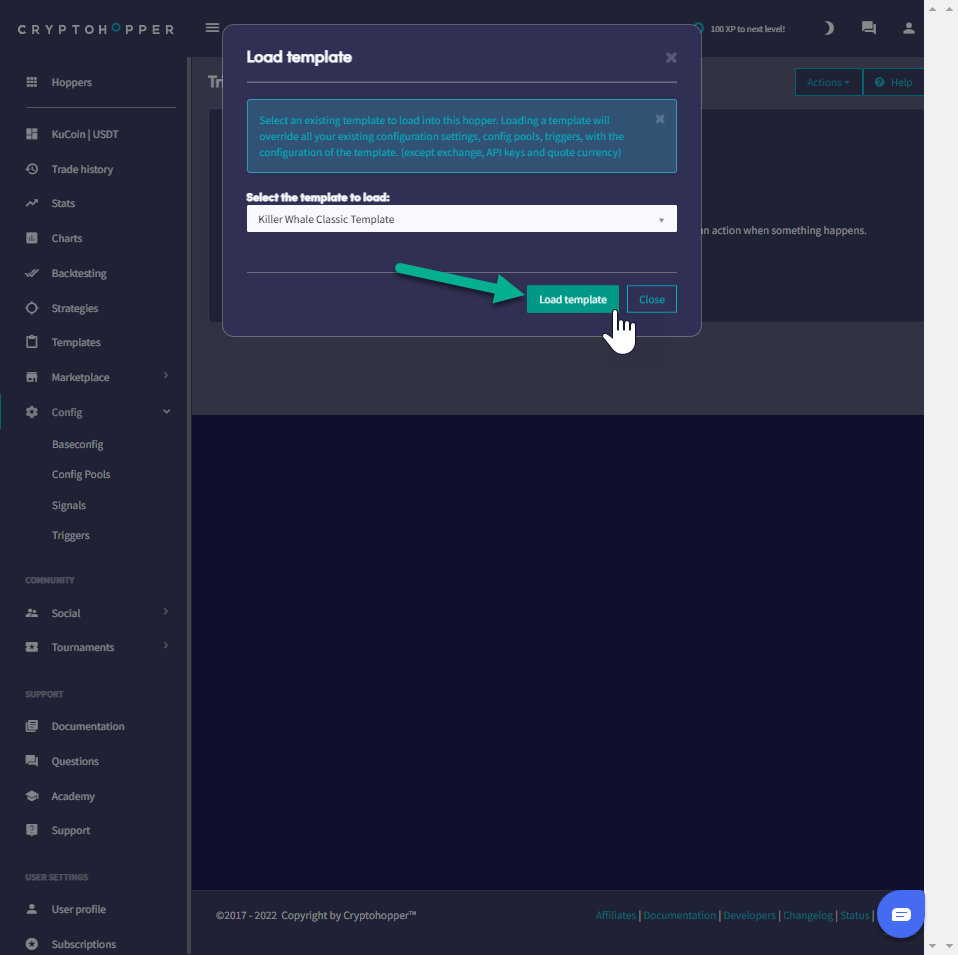Screen dimensions: 958x955
Task: Click the Backtesting double-check icon
Action: [x=32, y=273]
